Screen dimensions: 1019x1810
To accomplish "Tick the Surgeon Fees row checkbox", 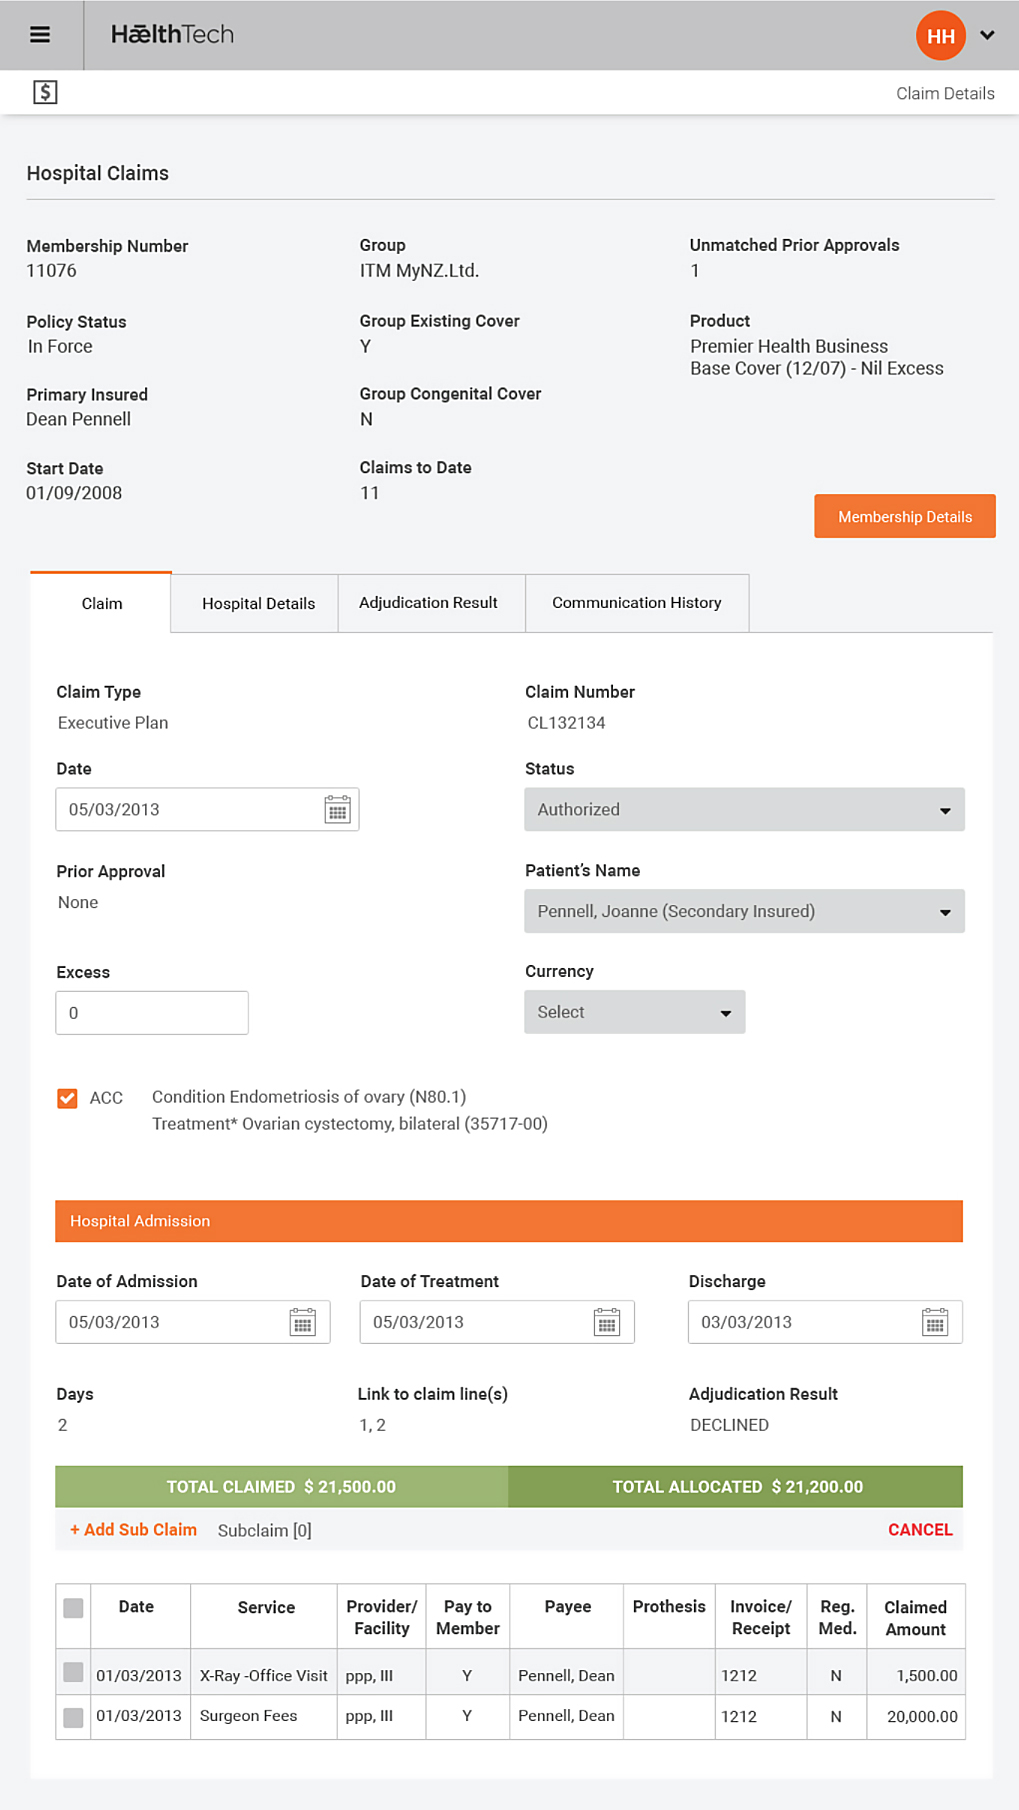I will 73,1717.
